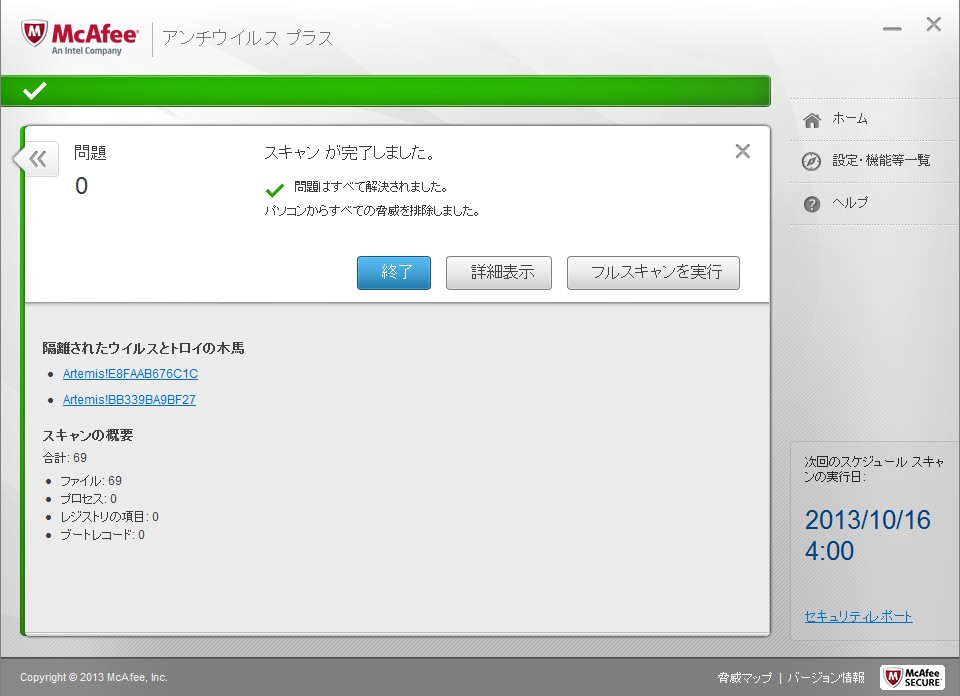Click 隔離されたウイルスとトロイの木馬 heading

click(143, 348)
